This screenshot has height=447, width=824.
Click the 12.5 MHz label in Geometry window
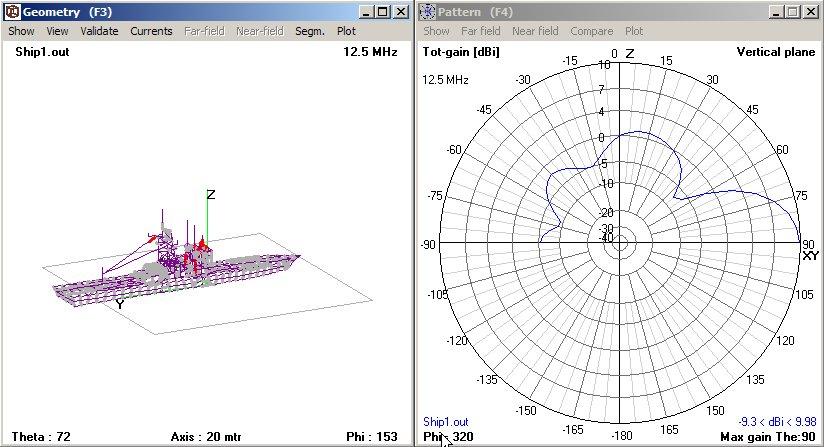click(x=370, y=51)
